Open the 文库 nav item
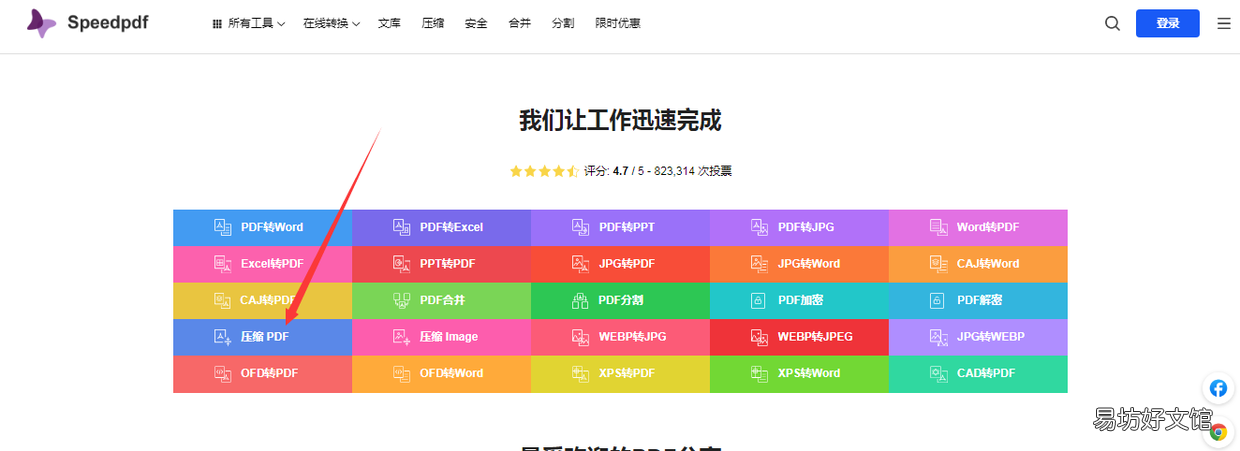Screen dimensions: 1240x451 (389, 23)
